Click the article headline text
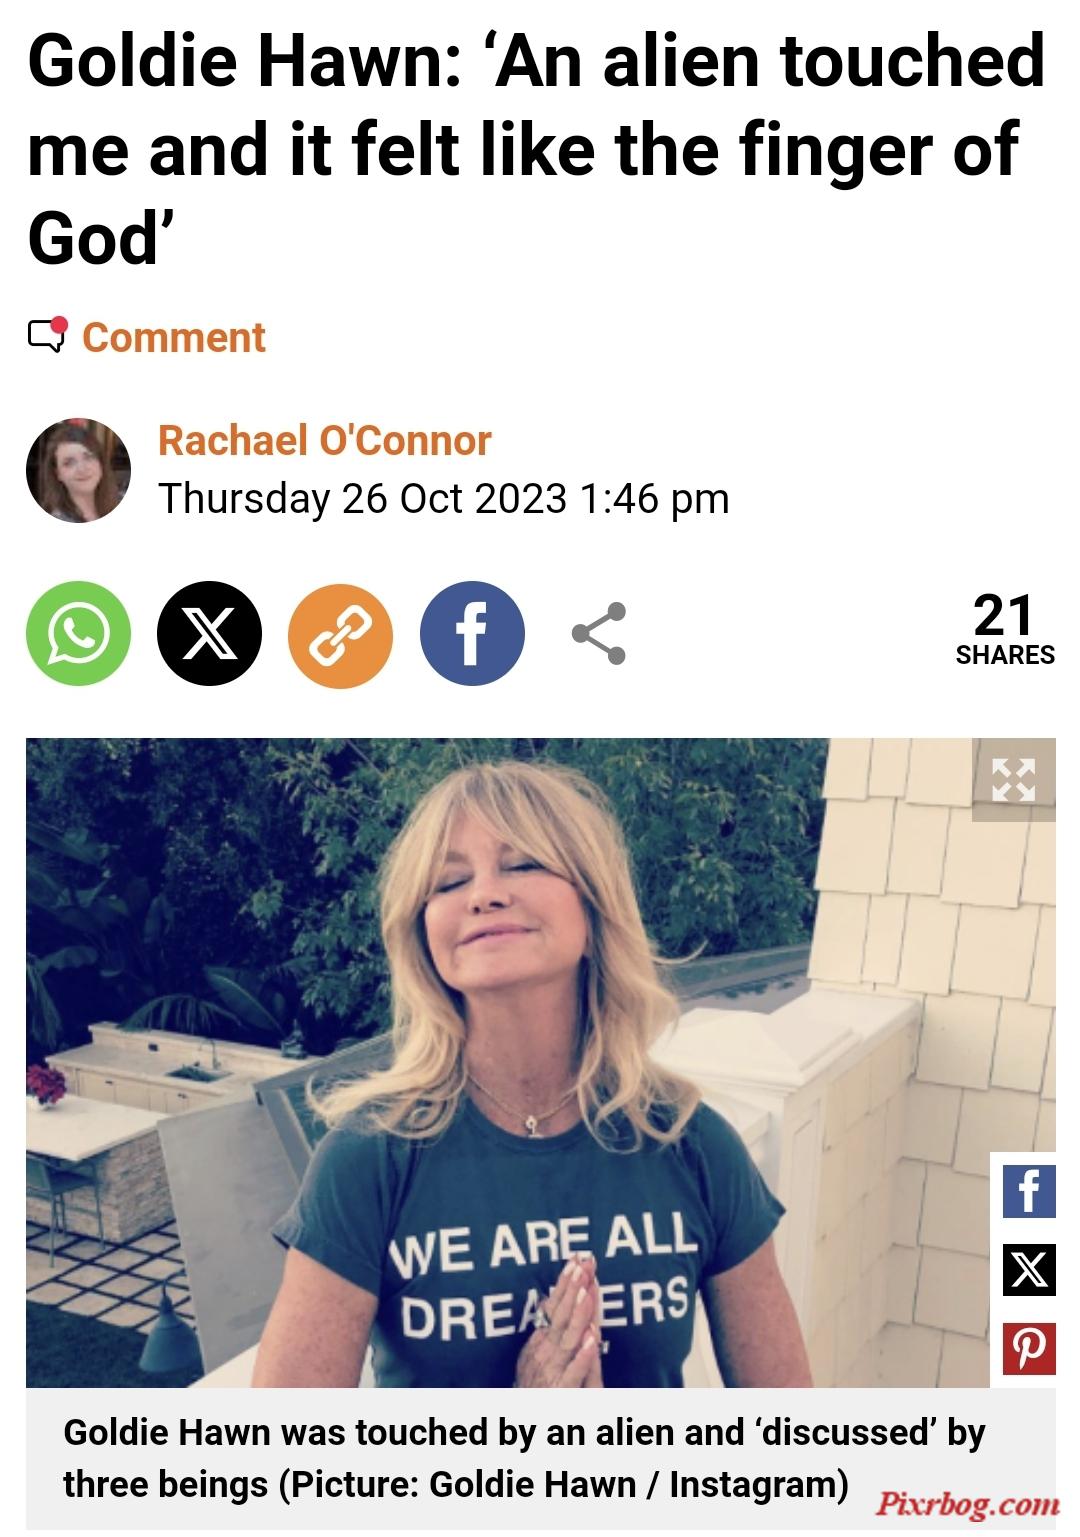The image size is (1080, 1537). [537, 149]
